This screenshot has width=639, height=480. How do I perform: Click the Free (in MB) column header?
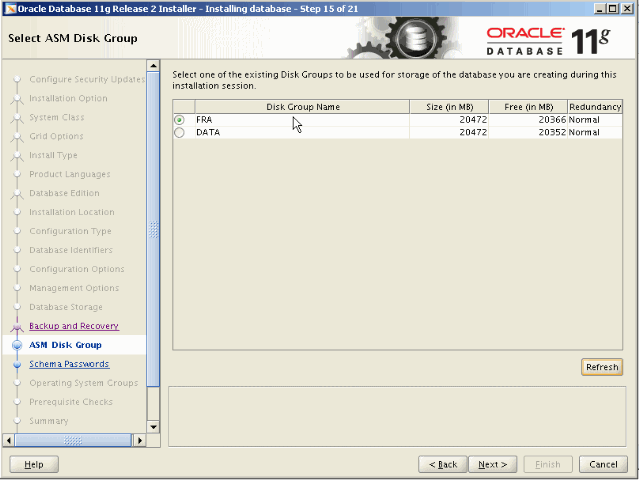point(528,107)
